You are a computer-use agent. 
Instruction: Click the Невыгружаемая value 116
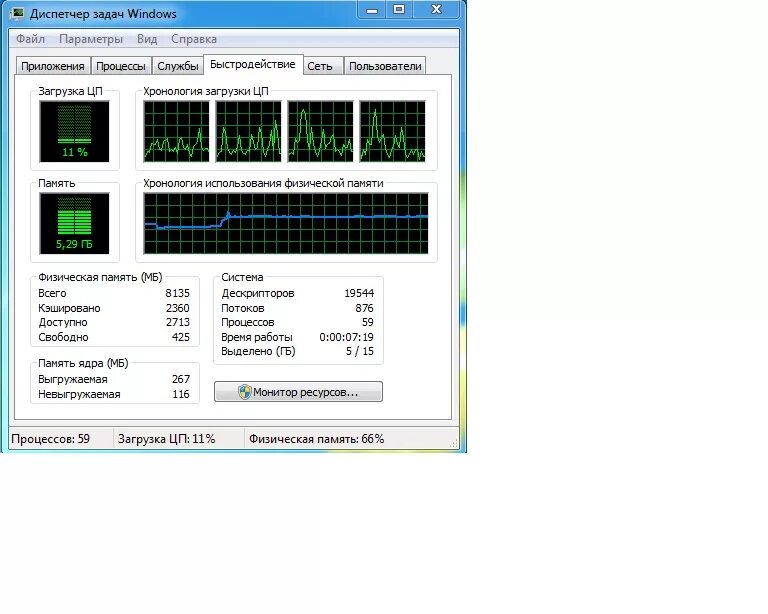point(181,394)
